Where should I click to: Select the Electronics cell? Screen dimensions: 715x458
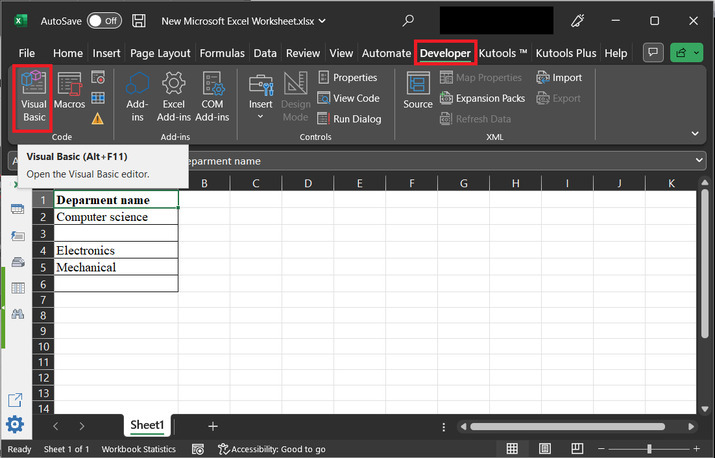(115, 250)
